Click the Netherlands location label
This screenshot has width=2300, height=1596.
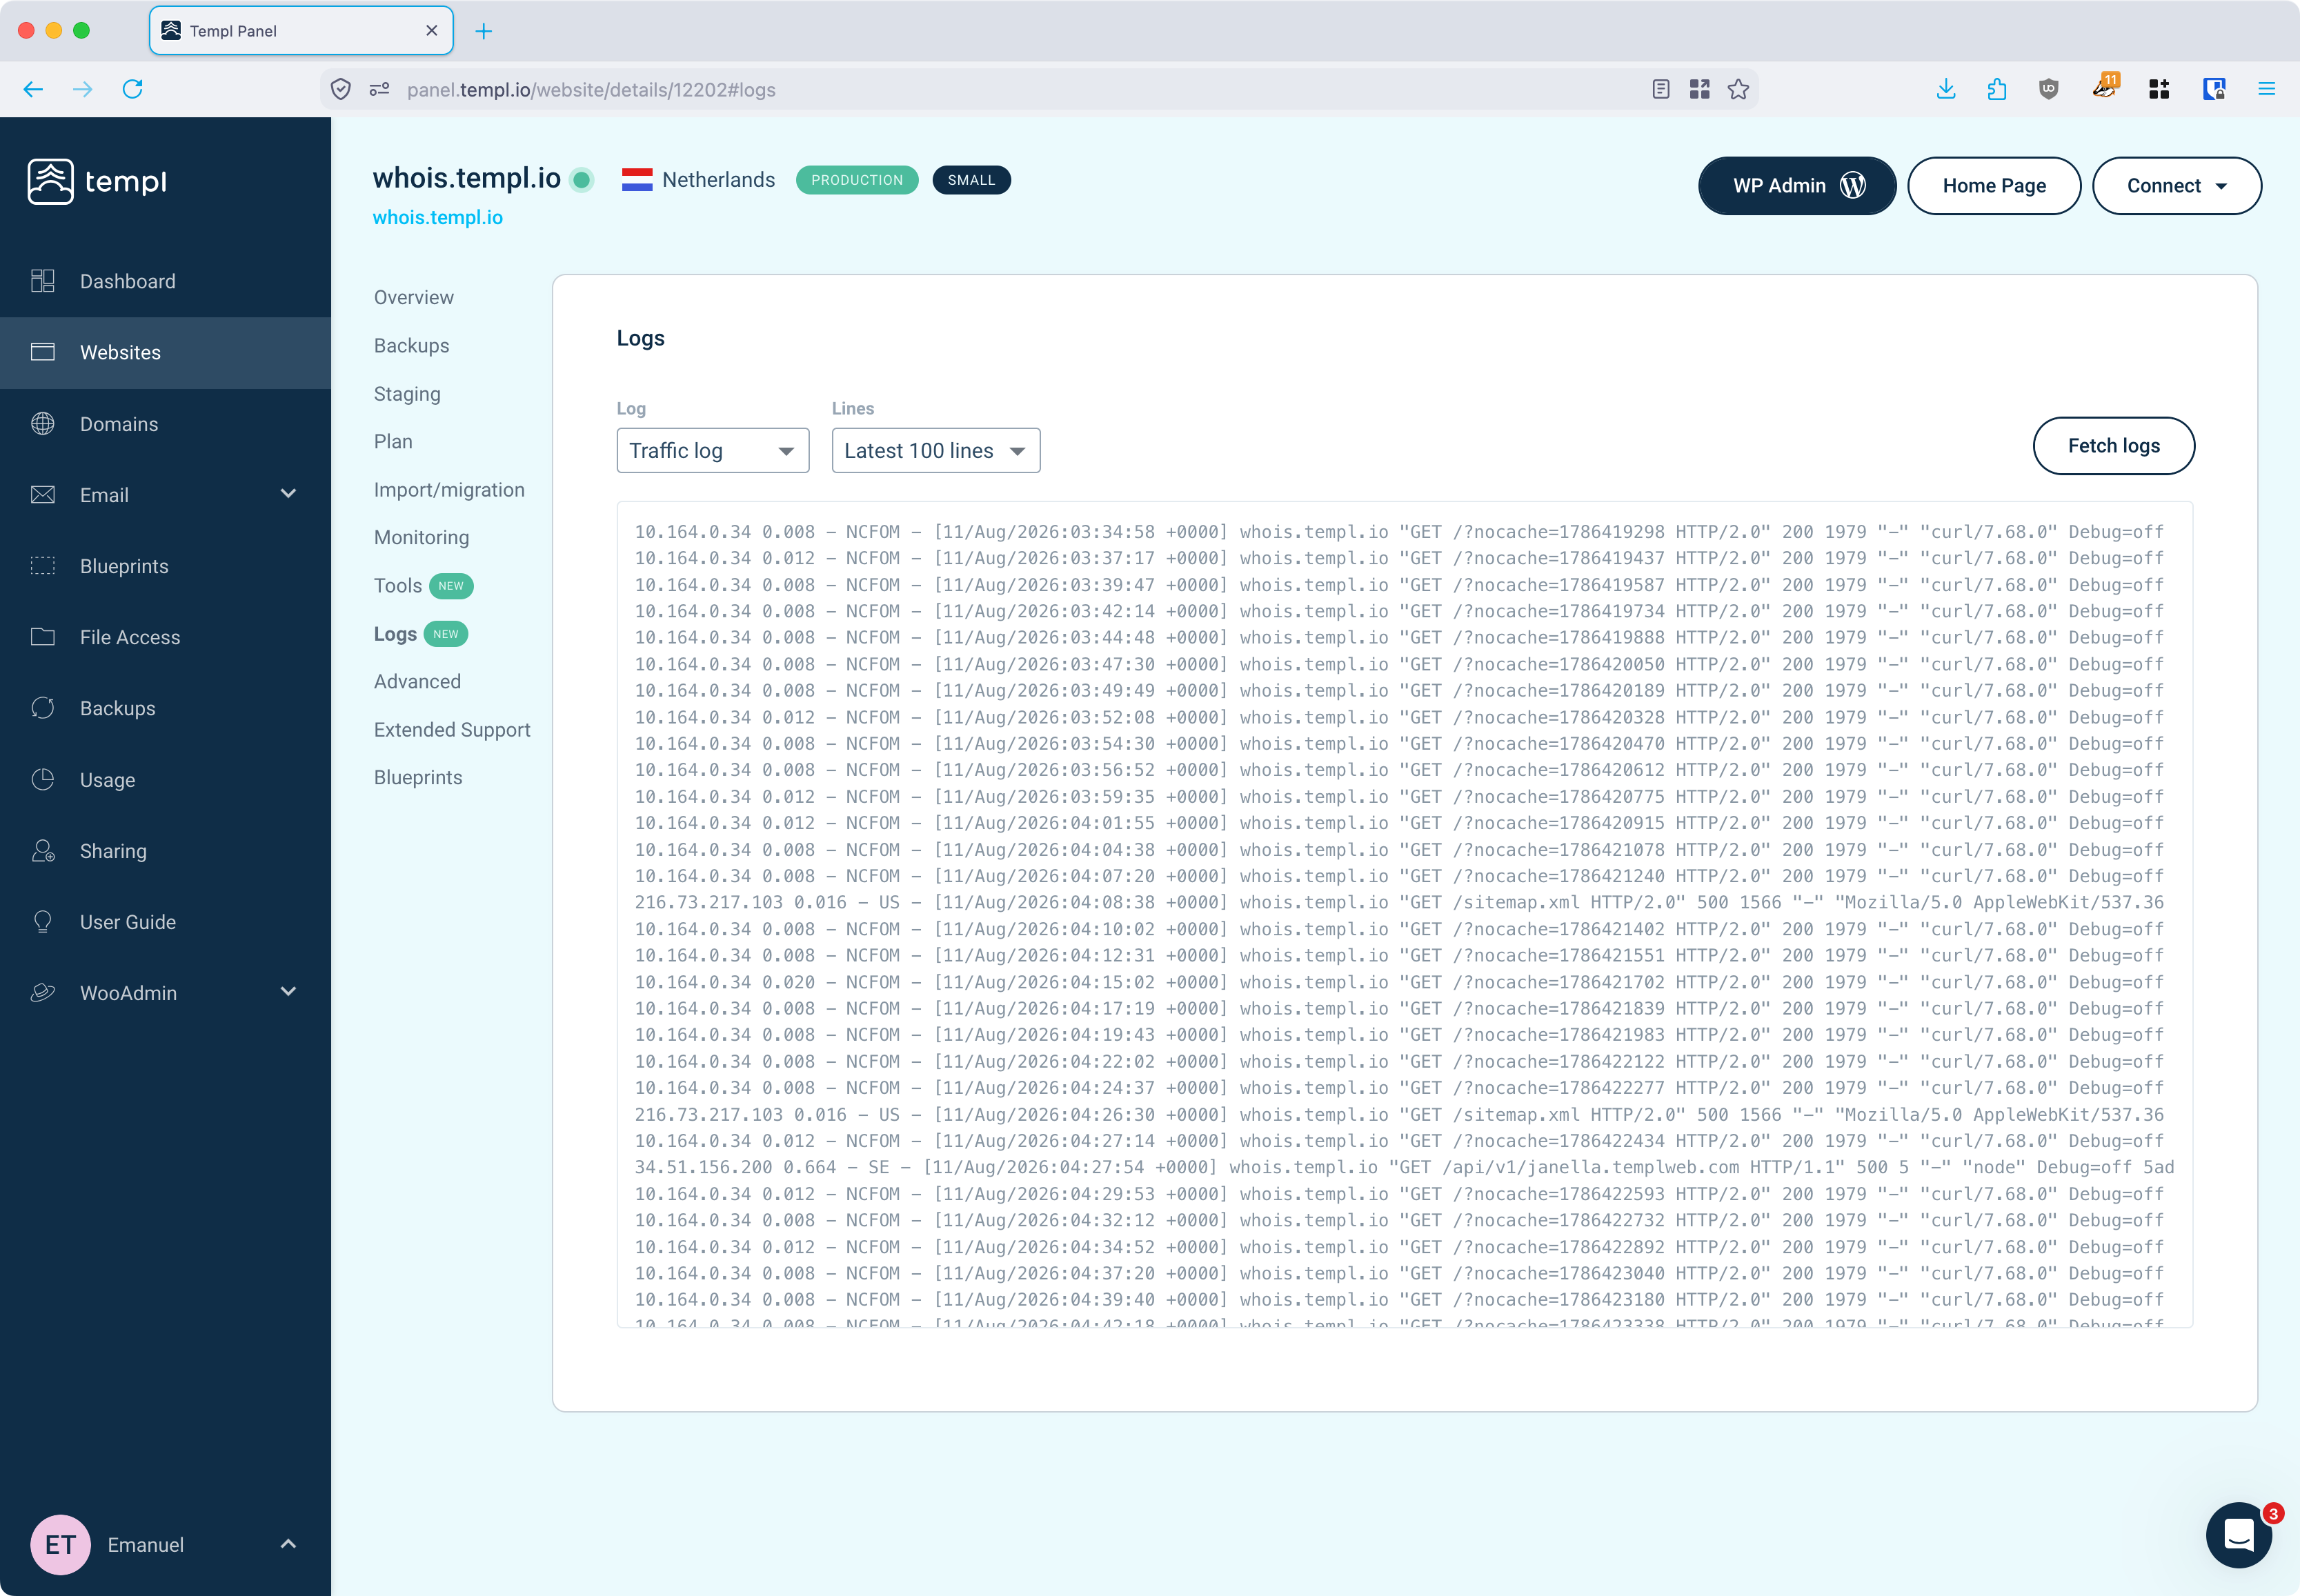tap(718, 180)
